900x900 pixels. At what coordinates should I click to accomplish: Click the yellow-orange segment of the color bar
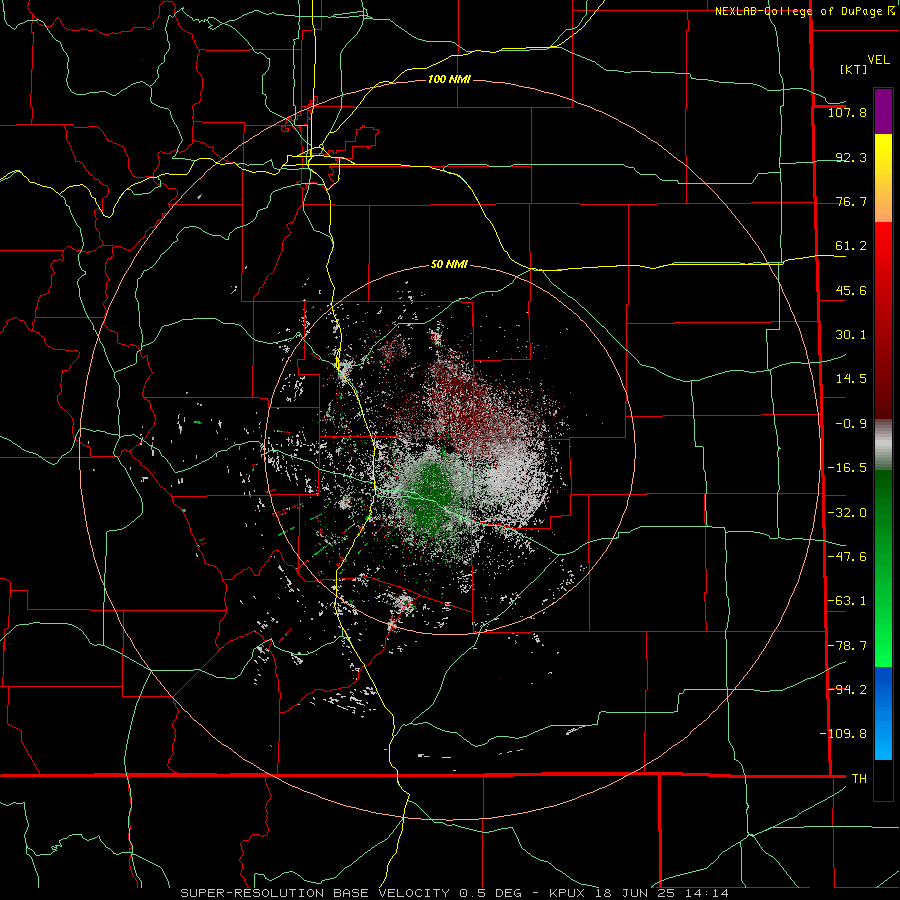click(x=883, y=178)
